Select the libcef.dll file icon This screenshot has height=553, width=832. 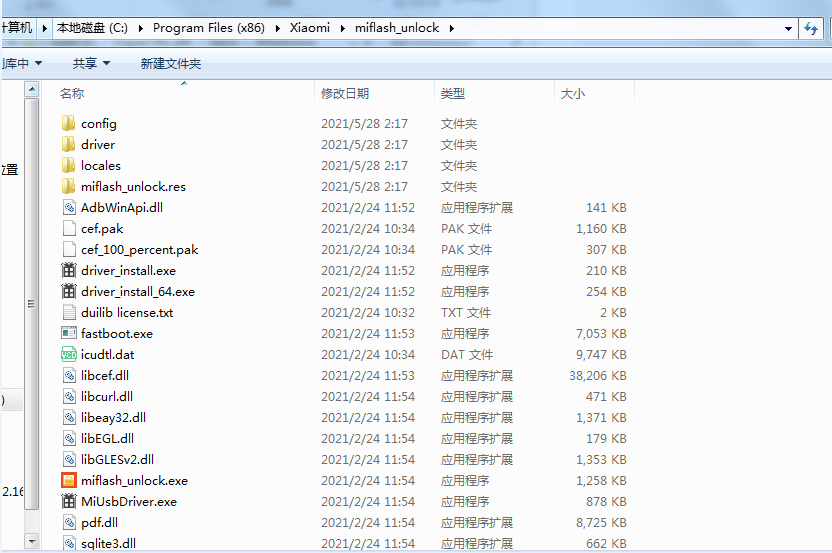(x=69, y=375)
